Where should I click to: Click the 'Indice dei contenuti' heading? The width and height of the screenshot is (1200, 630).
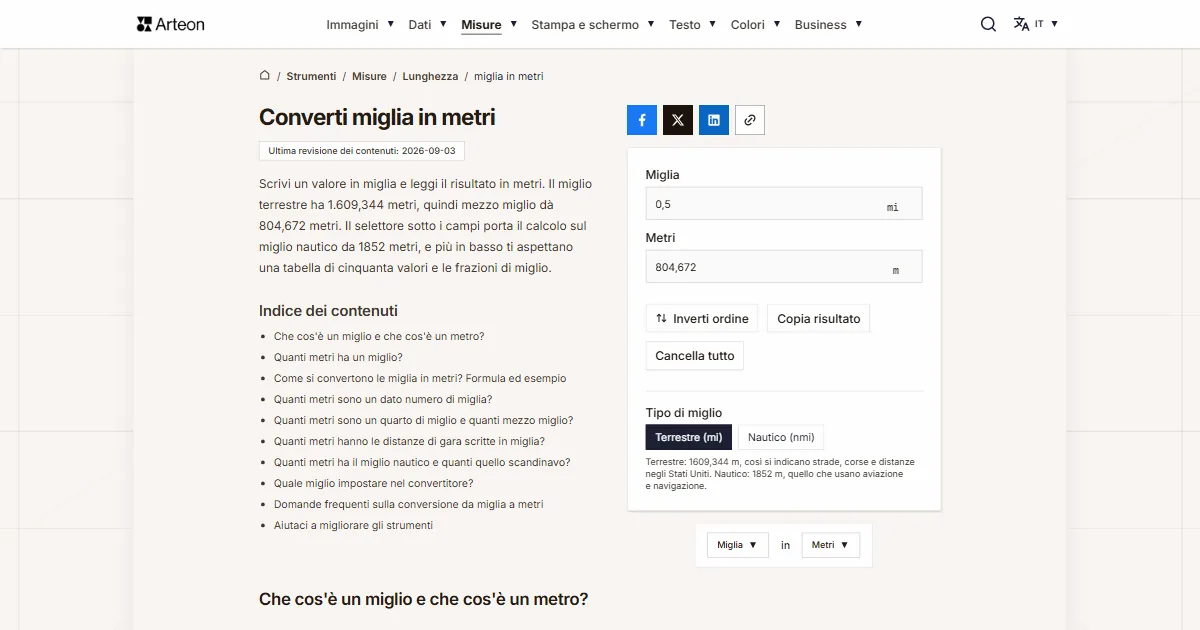pyautogui.click(x=328, y=310)
